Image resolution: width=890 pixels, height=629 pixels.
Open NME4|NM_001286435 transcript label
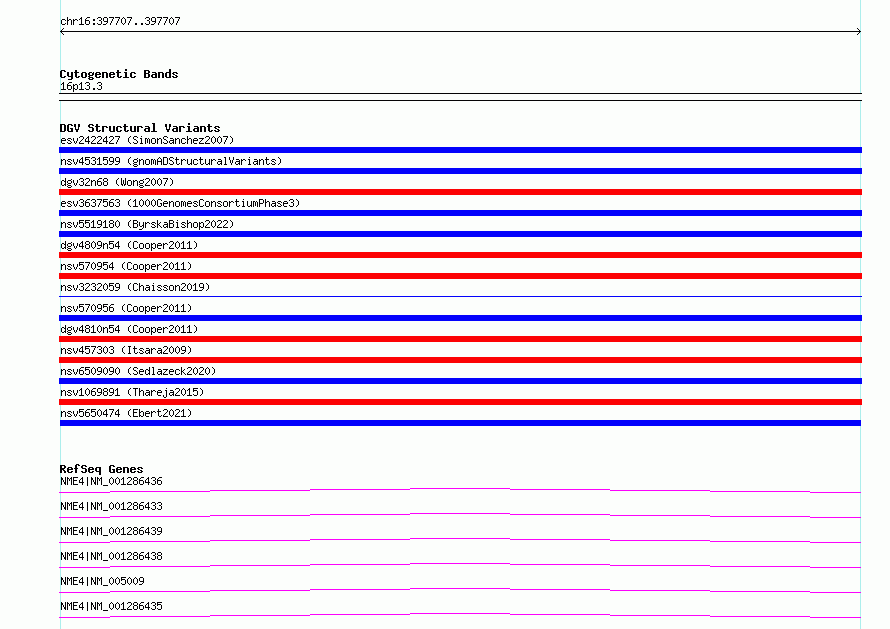pyautogui.click(x=111, y=606)
